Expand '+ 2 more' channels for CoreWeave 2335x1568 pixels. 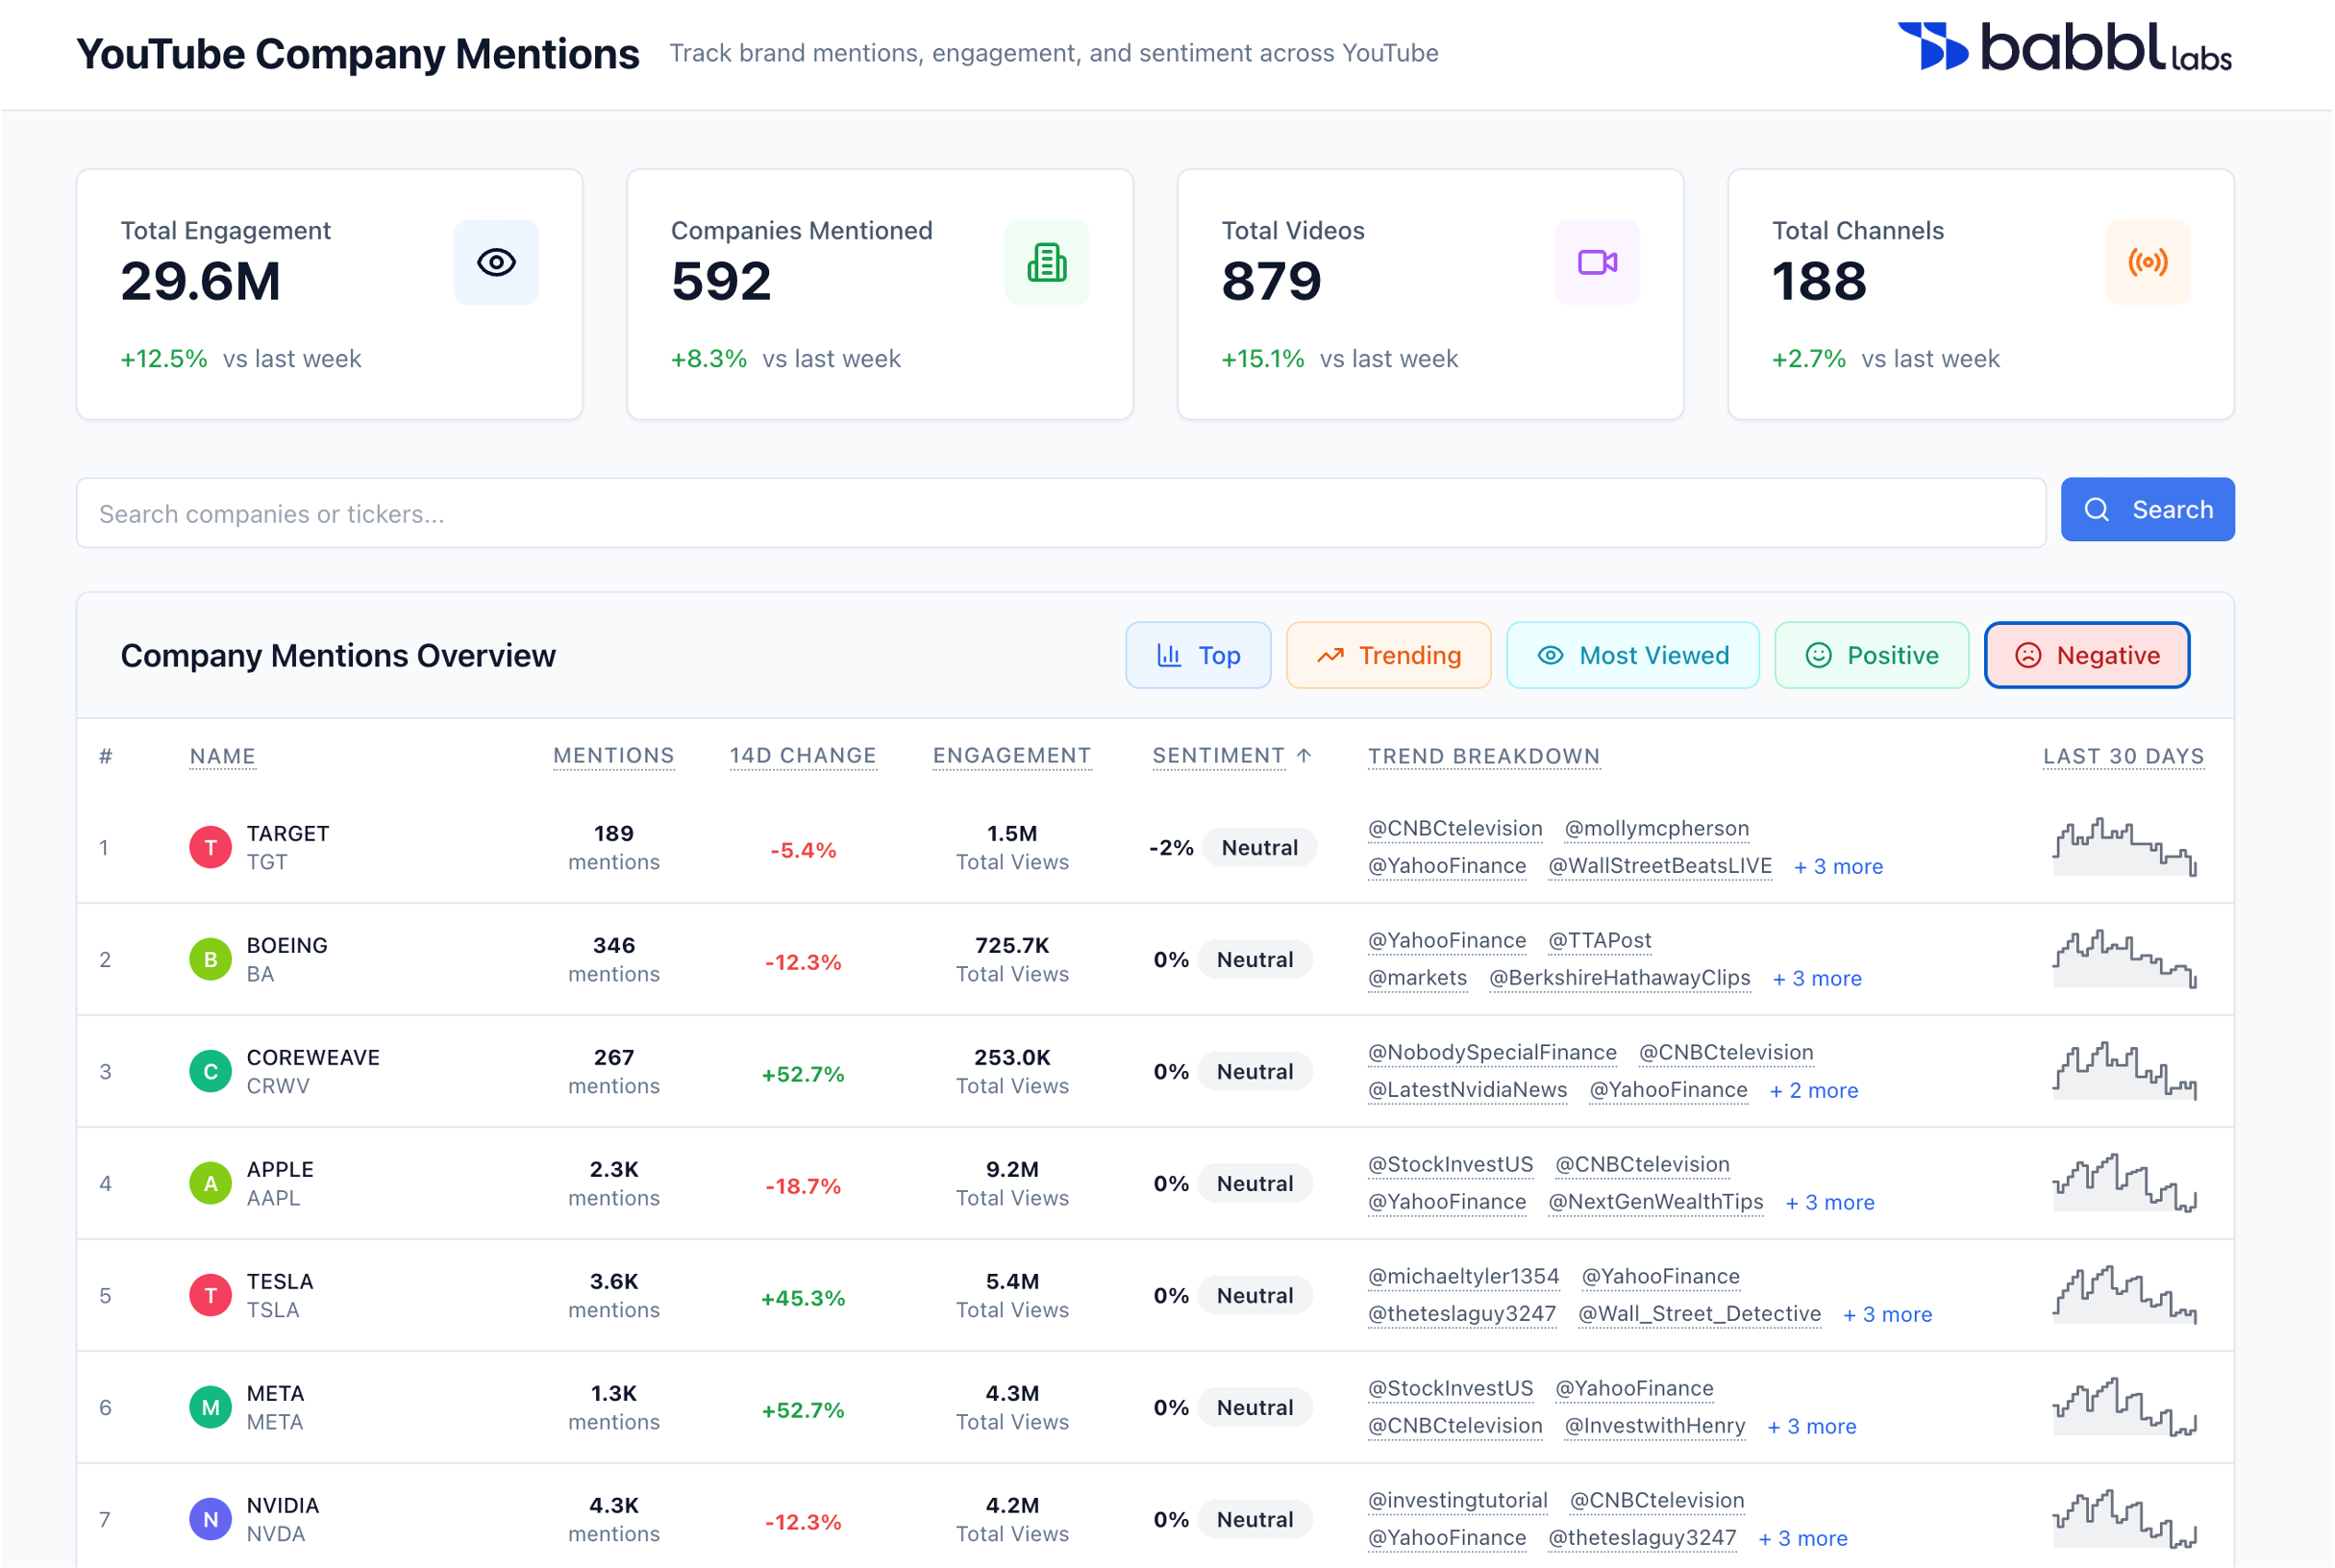(1813, 1090)
